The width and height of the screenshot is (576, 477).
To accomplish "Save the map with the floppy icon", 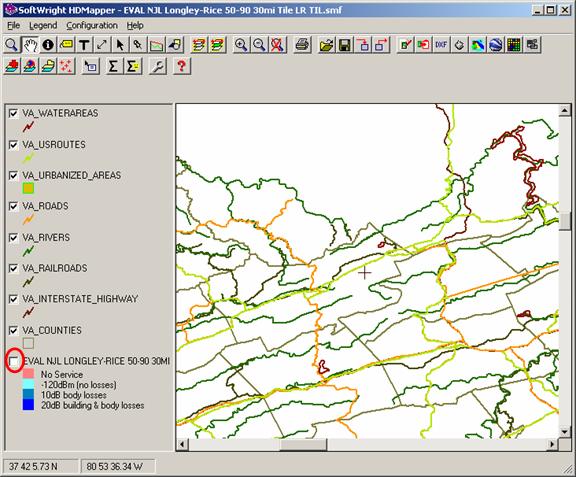I will 345,45.
